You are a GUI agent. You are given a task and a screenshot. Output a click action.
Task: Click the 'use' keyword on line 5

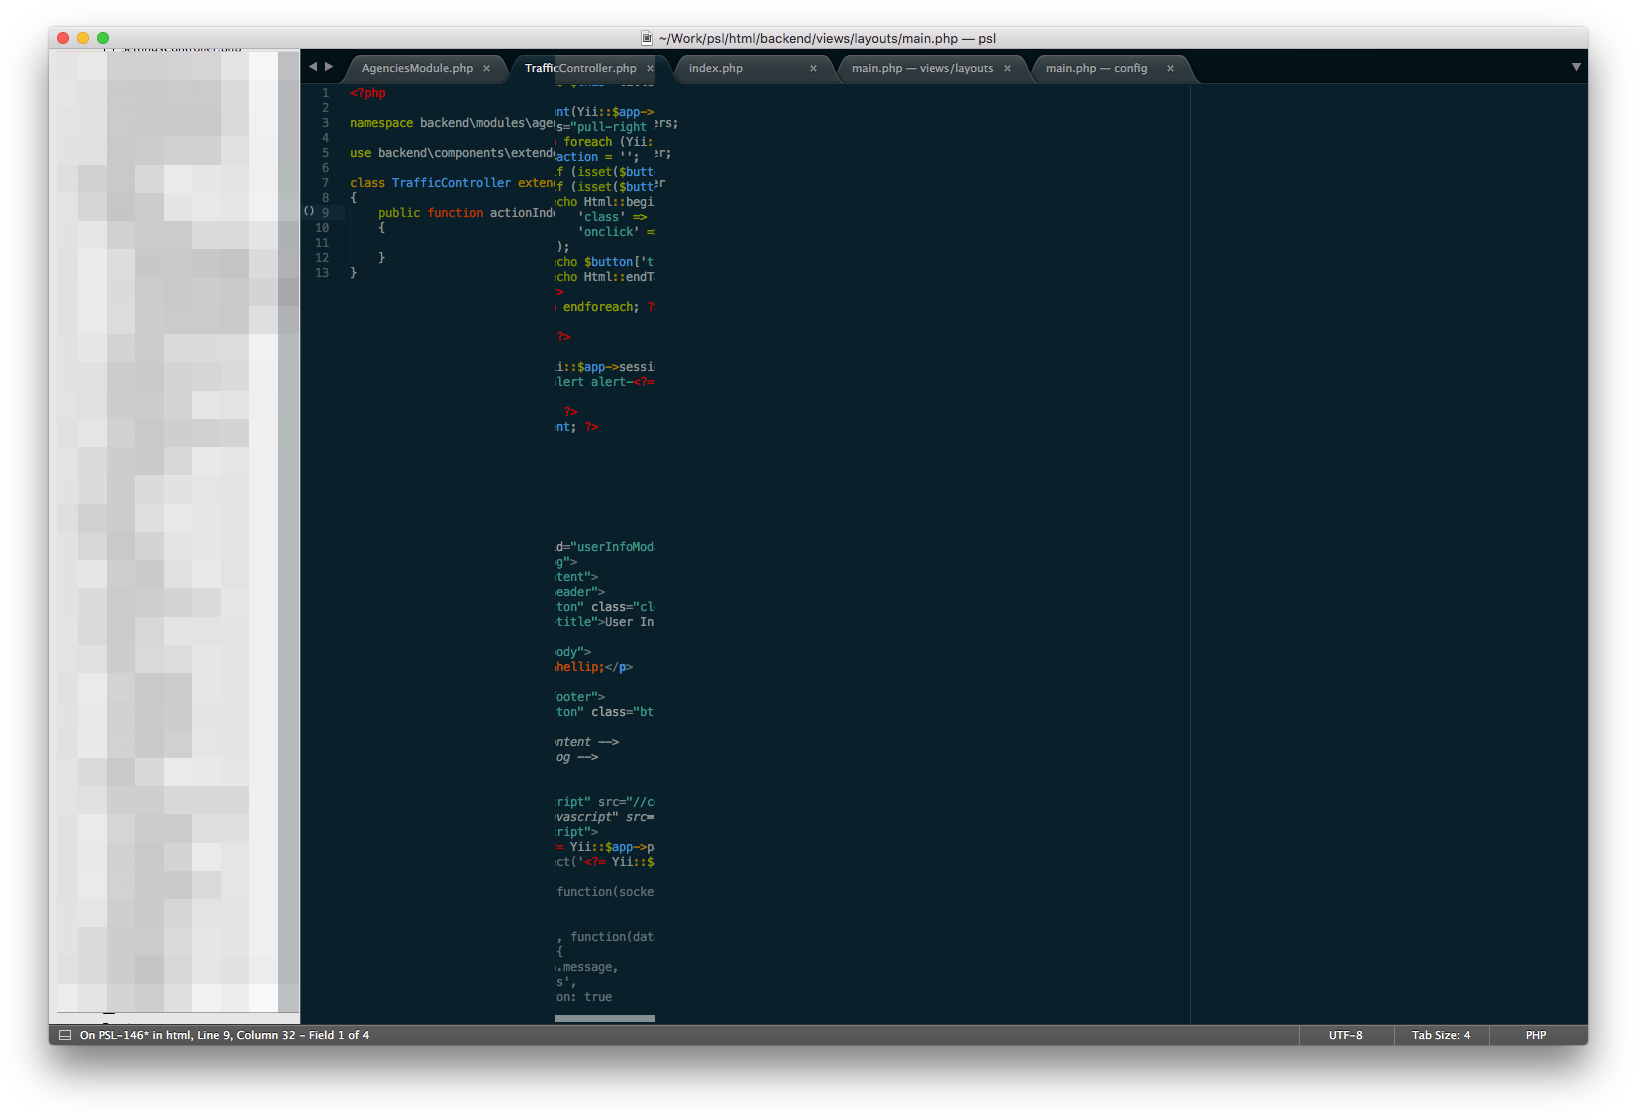point(360,153)
